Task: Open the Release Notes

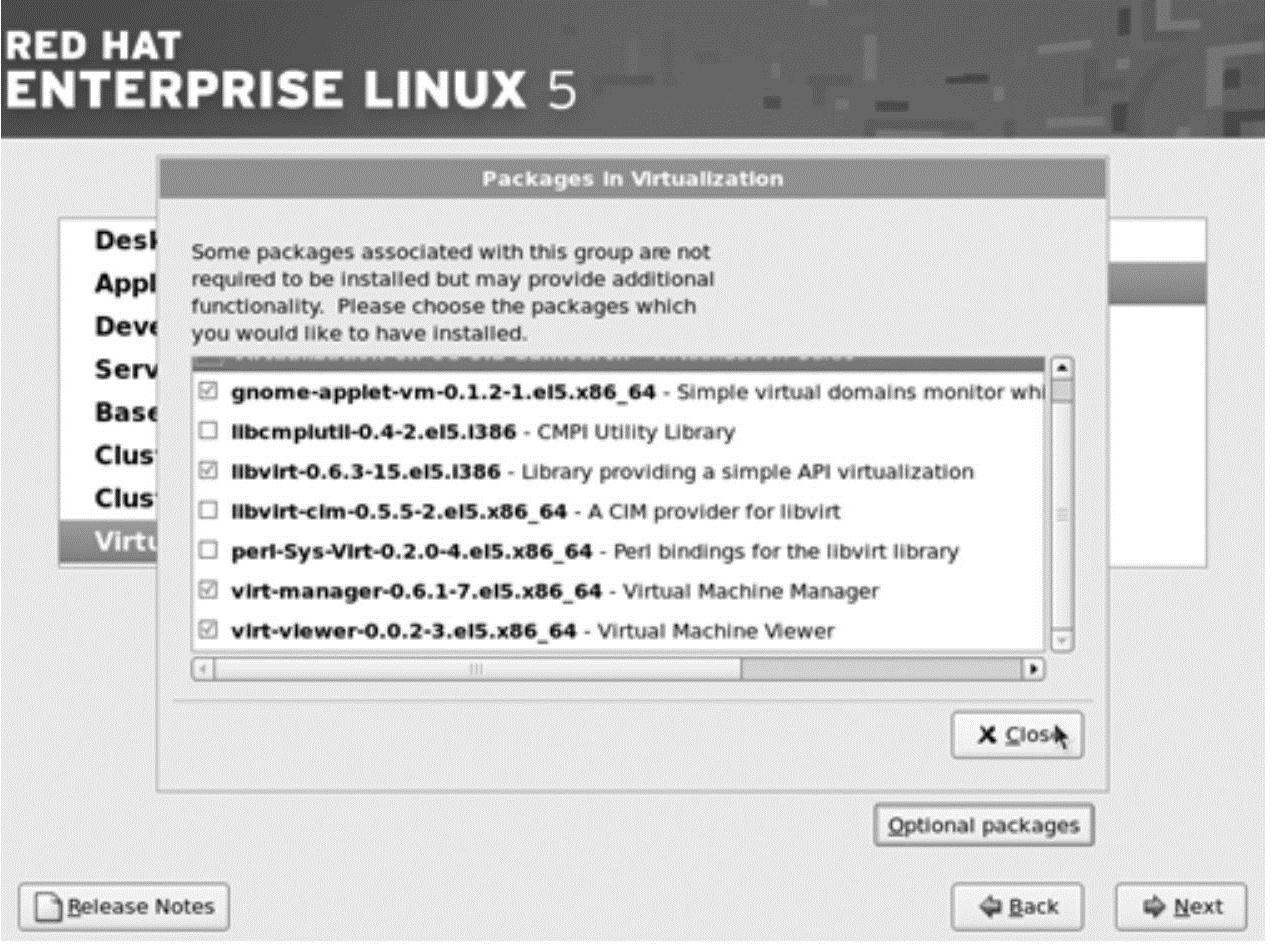Action: tap(124, 907)
